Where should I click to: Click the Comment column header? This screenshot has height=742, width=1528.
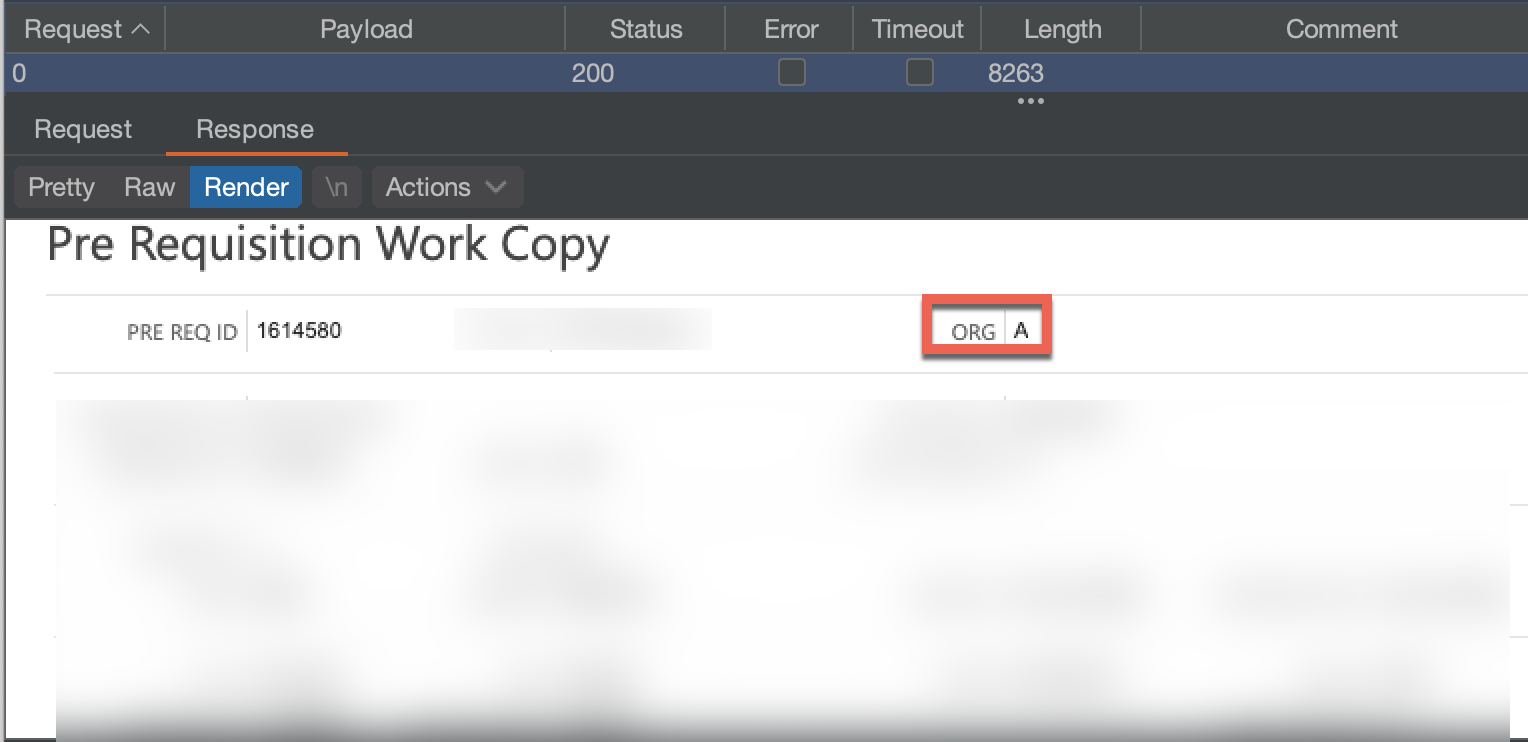1341,30
